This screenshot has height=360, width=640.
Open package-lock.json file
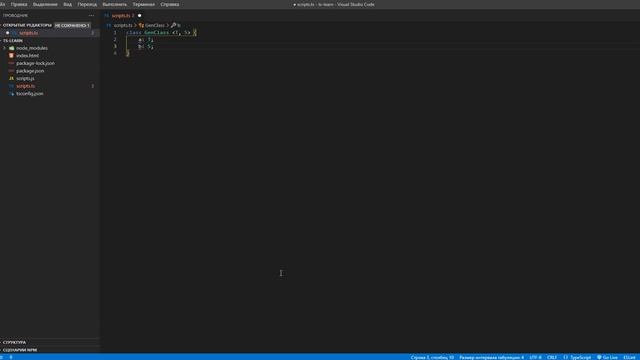[36, 63]
